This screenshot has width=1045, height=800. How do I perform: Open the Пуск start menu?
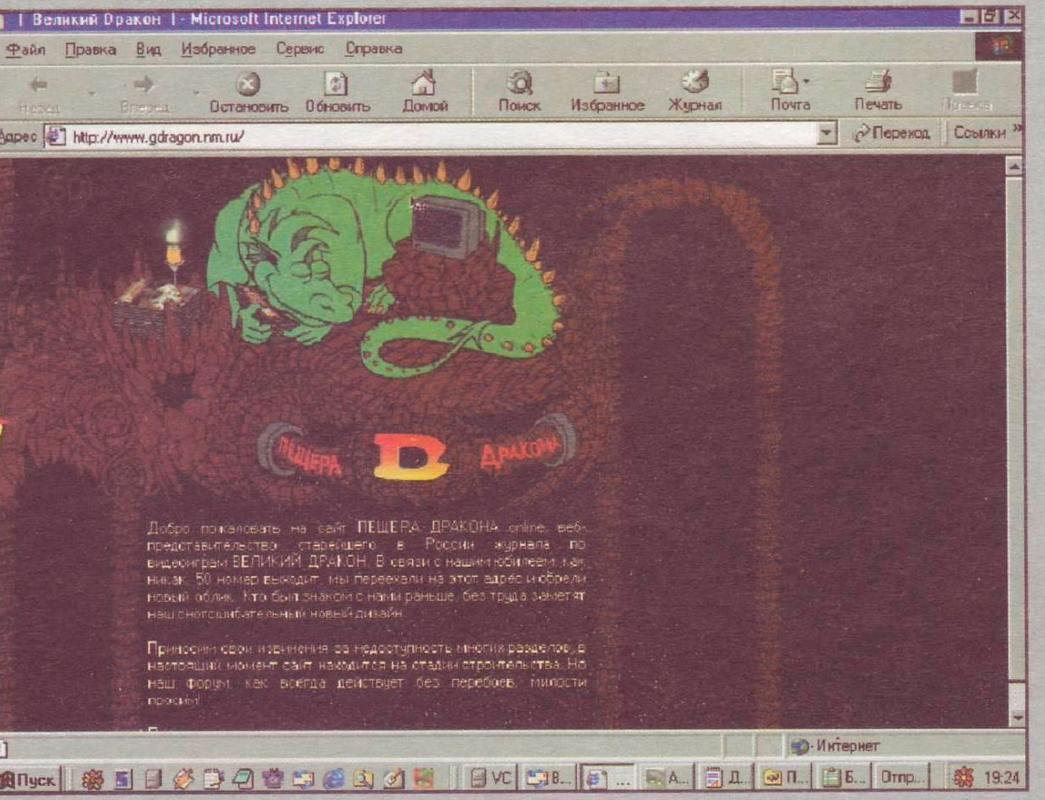(29, 779)
